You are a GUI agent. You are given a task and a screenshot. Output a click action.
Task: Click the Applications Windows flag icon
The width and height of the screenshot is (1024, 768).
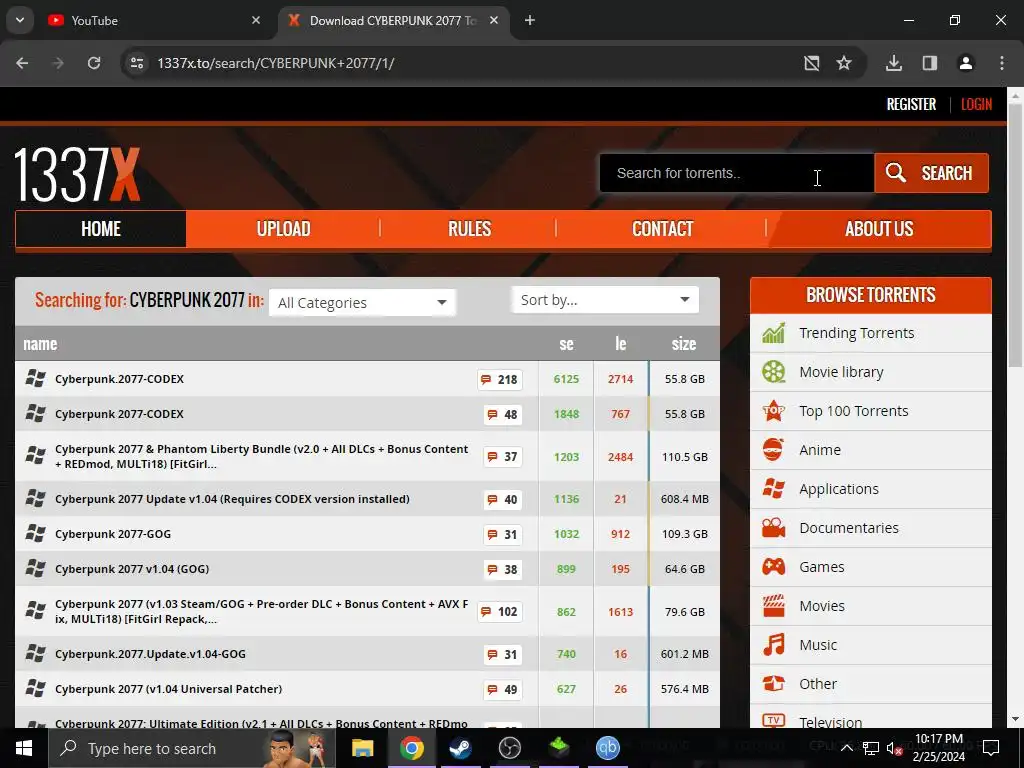click(774, 488)
